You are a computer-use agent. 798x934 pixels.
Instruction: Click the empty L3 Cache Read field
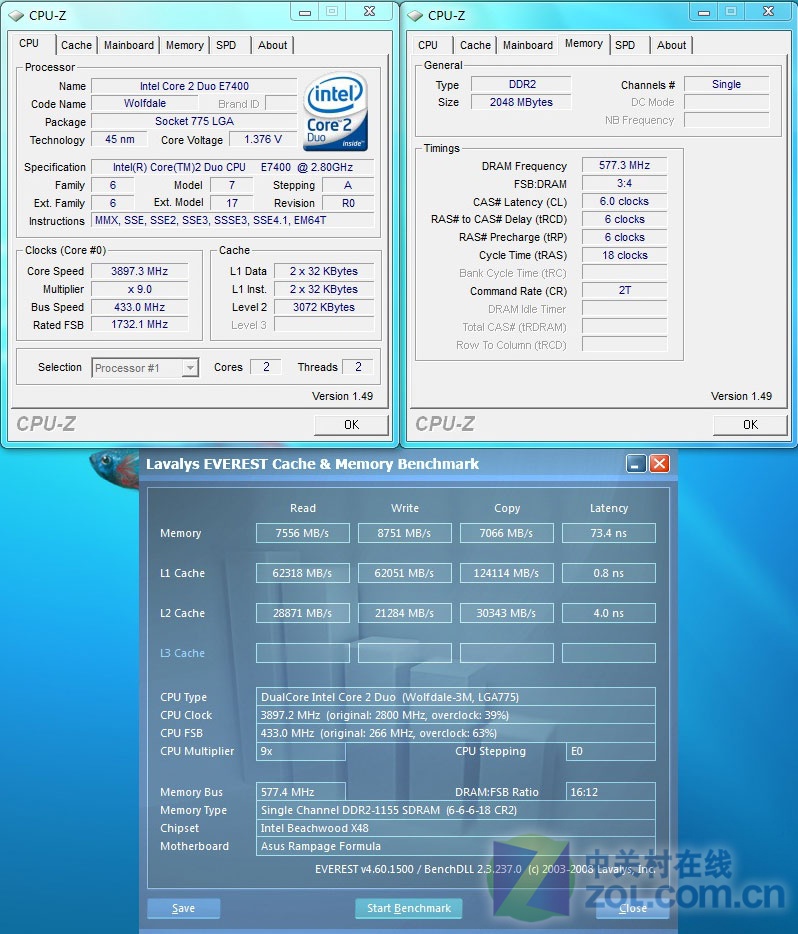[303, 653]
